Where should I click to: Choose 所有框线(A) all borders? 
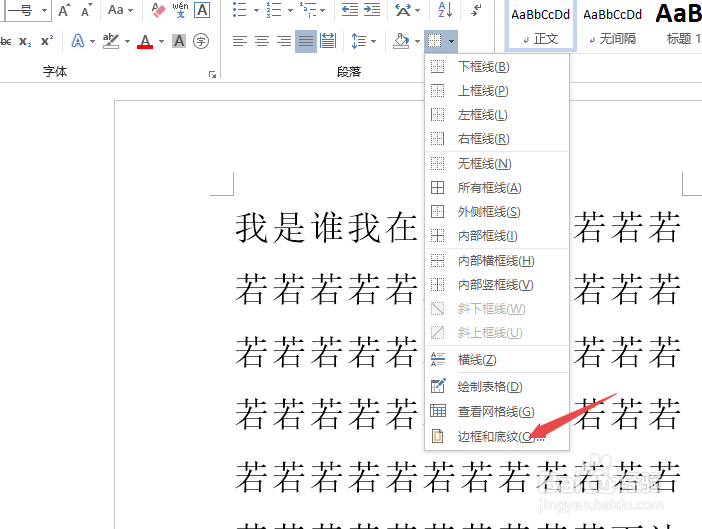(497, 188)
